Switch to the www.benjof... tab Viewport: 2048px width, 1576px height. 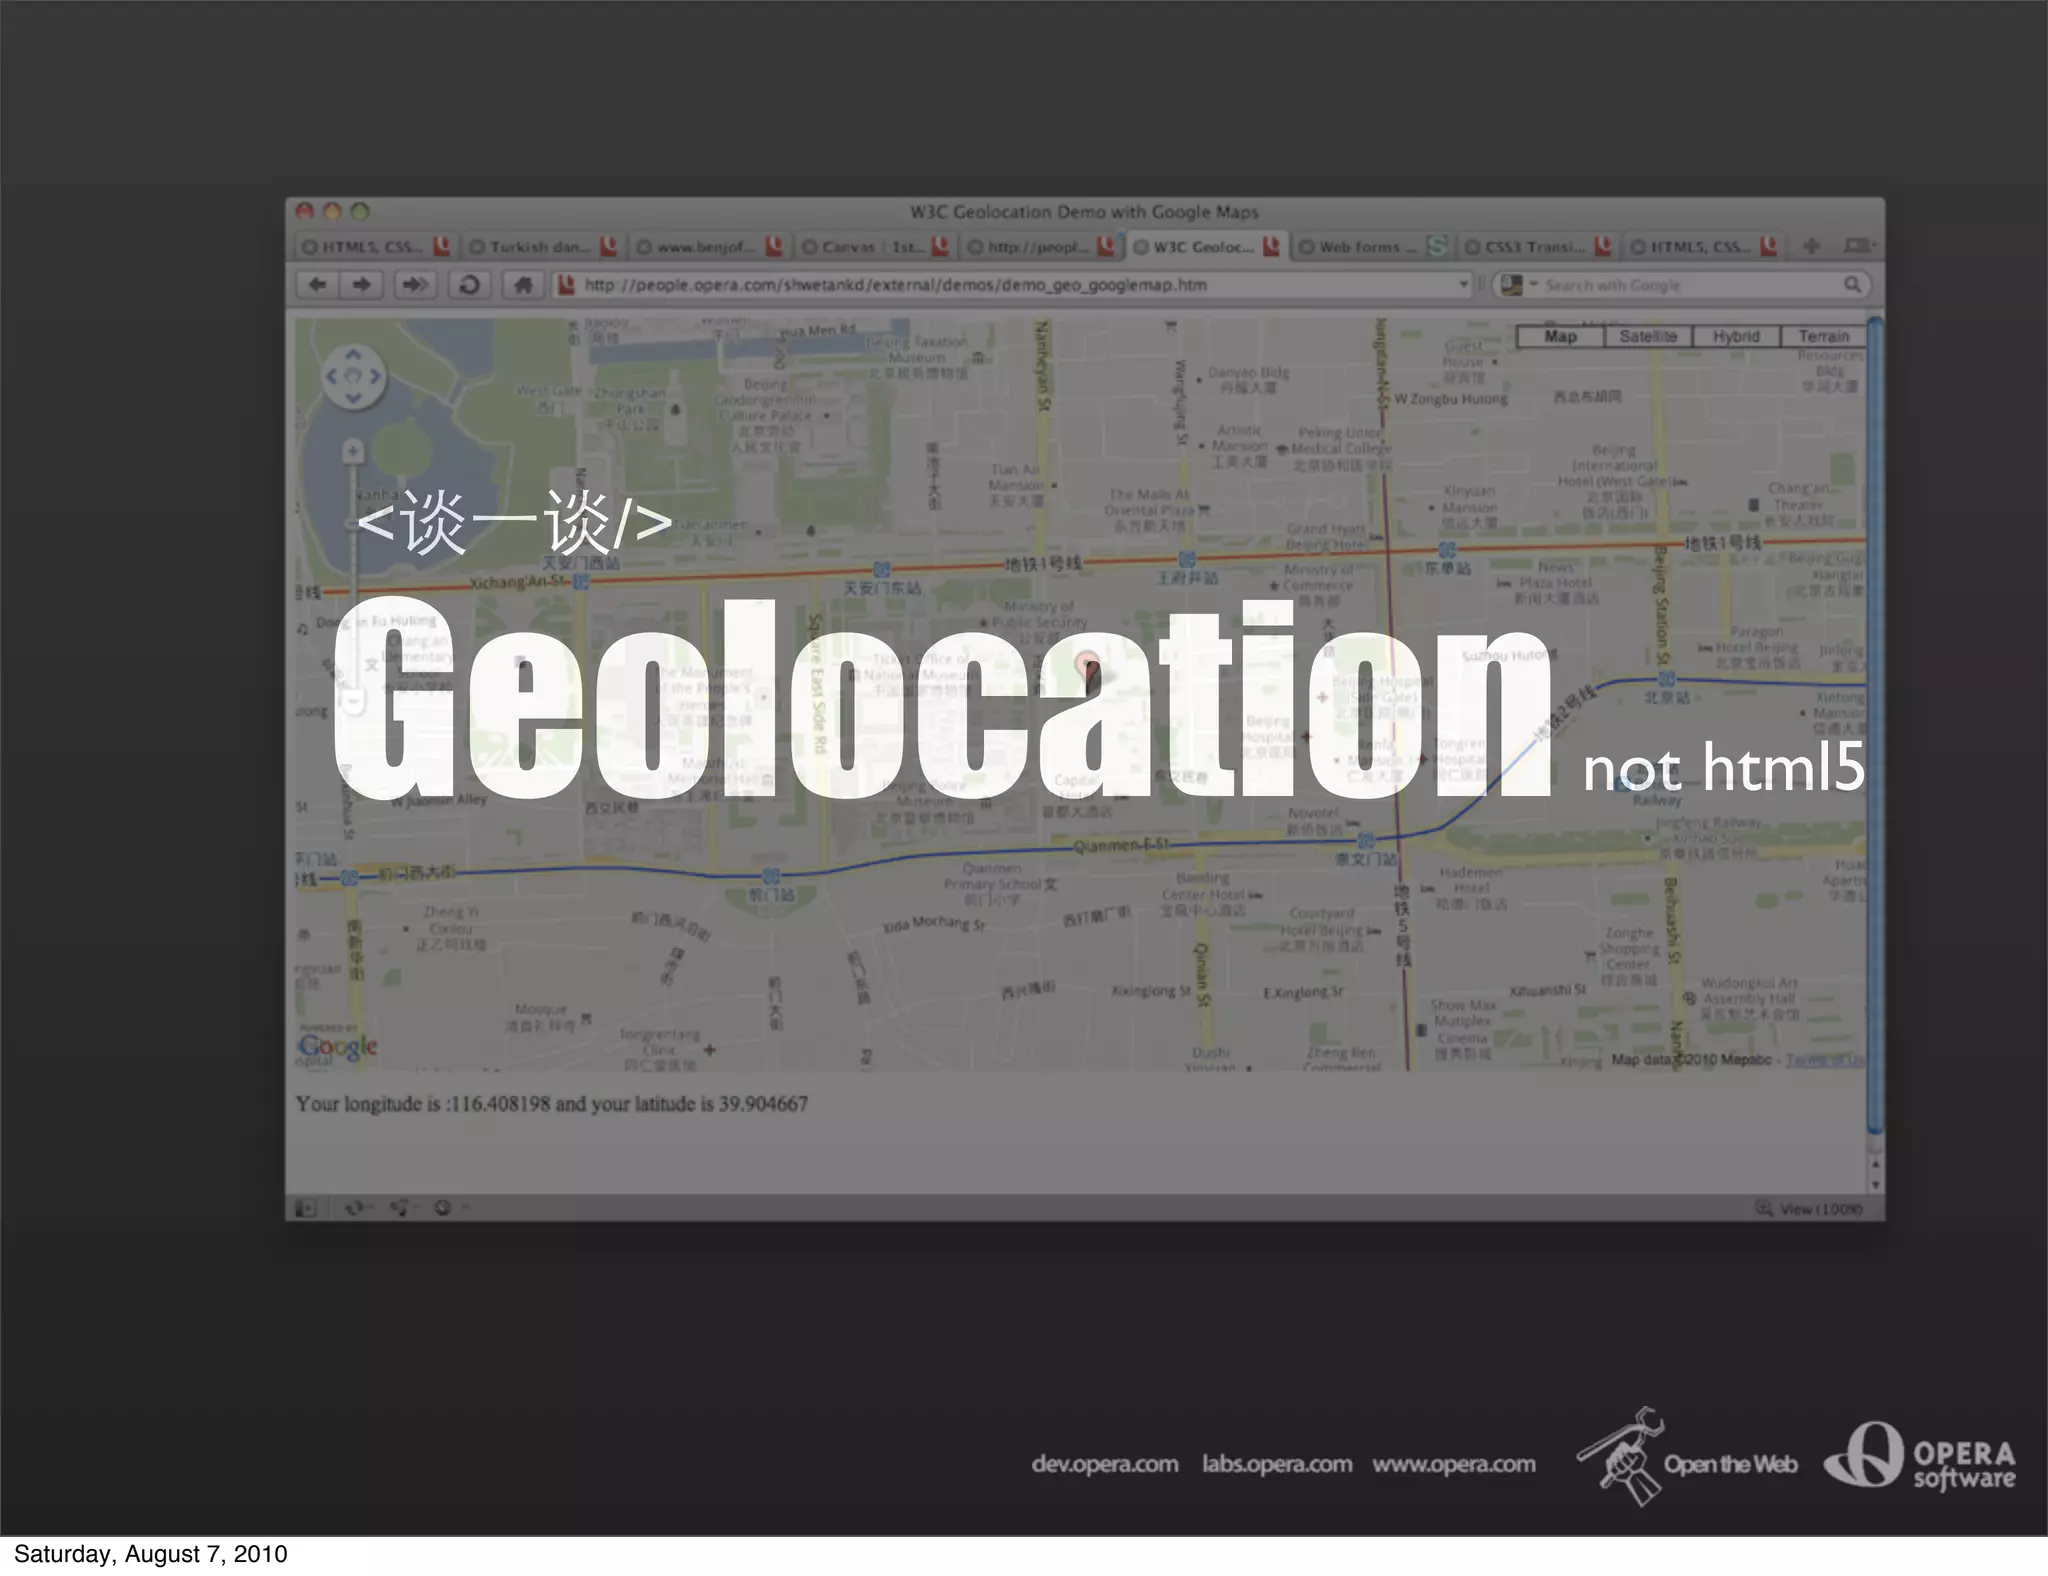(710, 246)
